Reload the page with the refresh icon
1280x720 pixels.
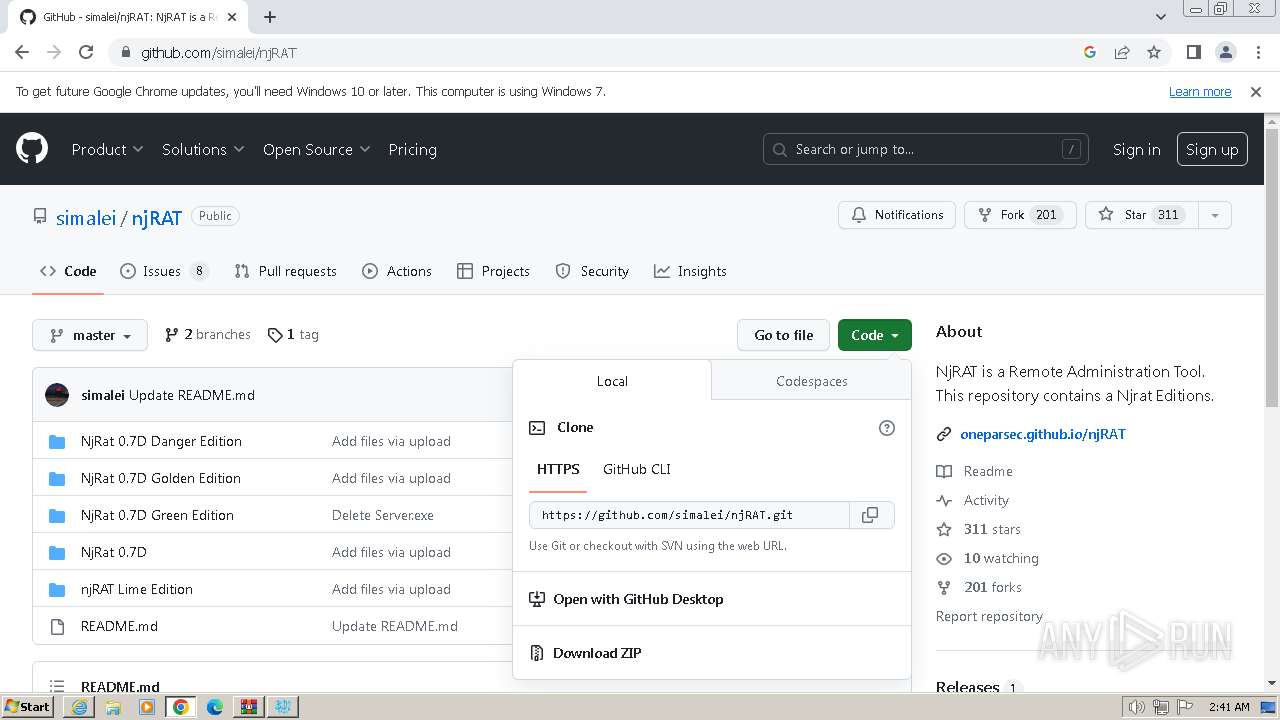pyautogui.click(x=86, y=52)
